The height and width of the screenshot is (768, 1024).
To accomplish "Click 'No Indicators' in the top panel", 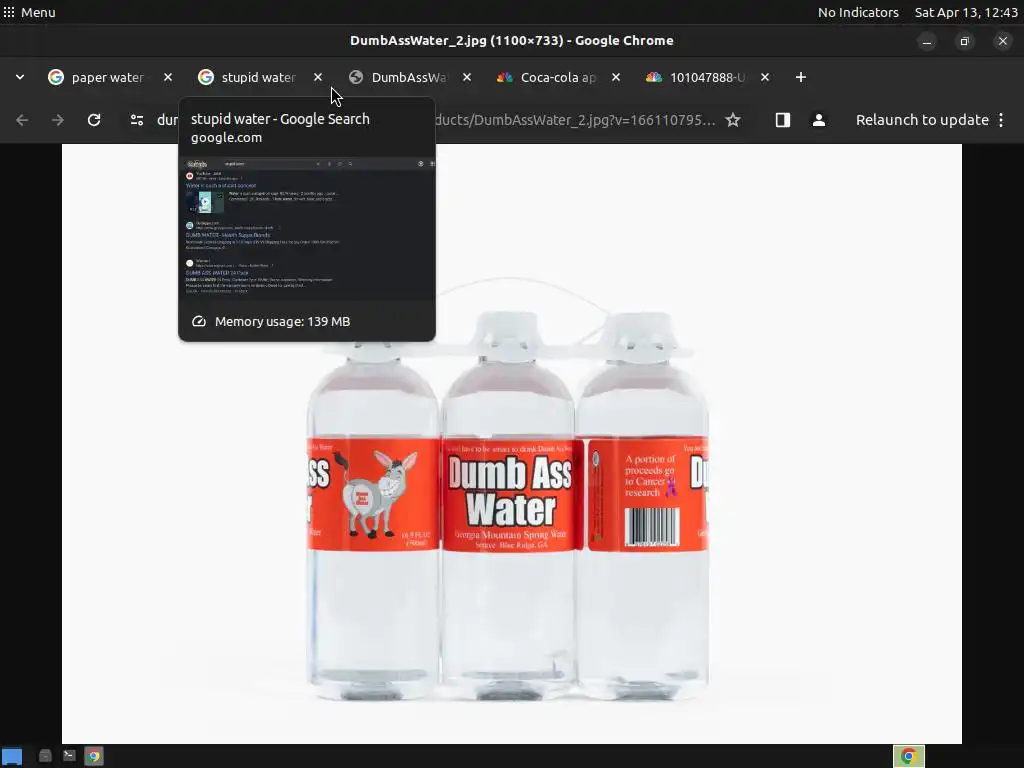I will click(858, 12).
